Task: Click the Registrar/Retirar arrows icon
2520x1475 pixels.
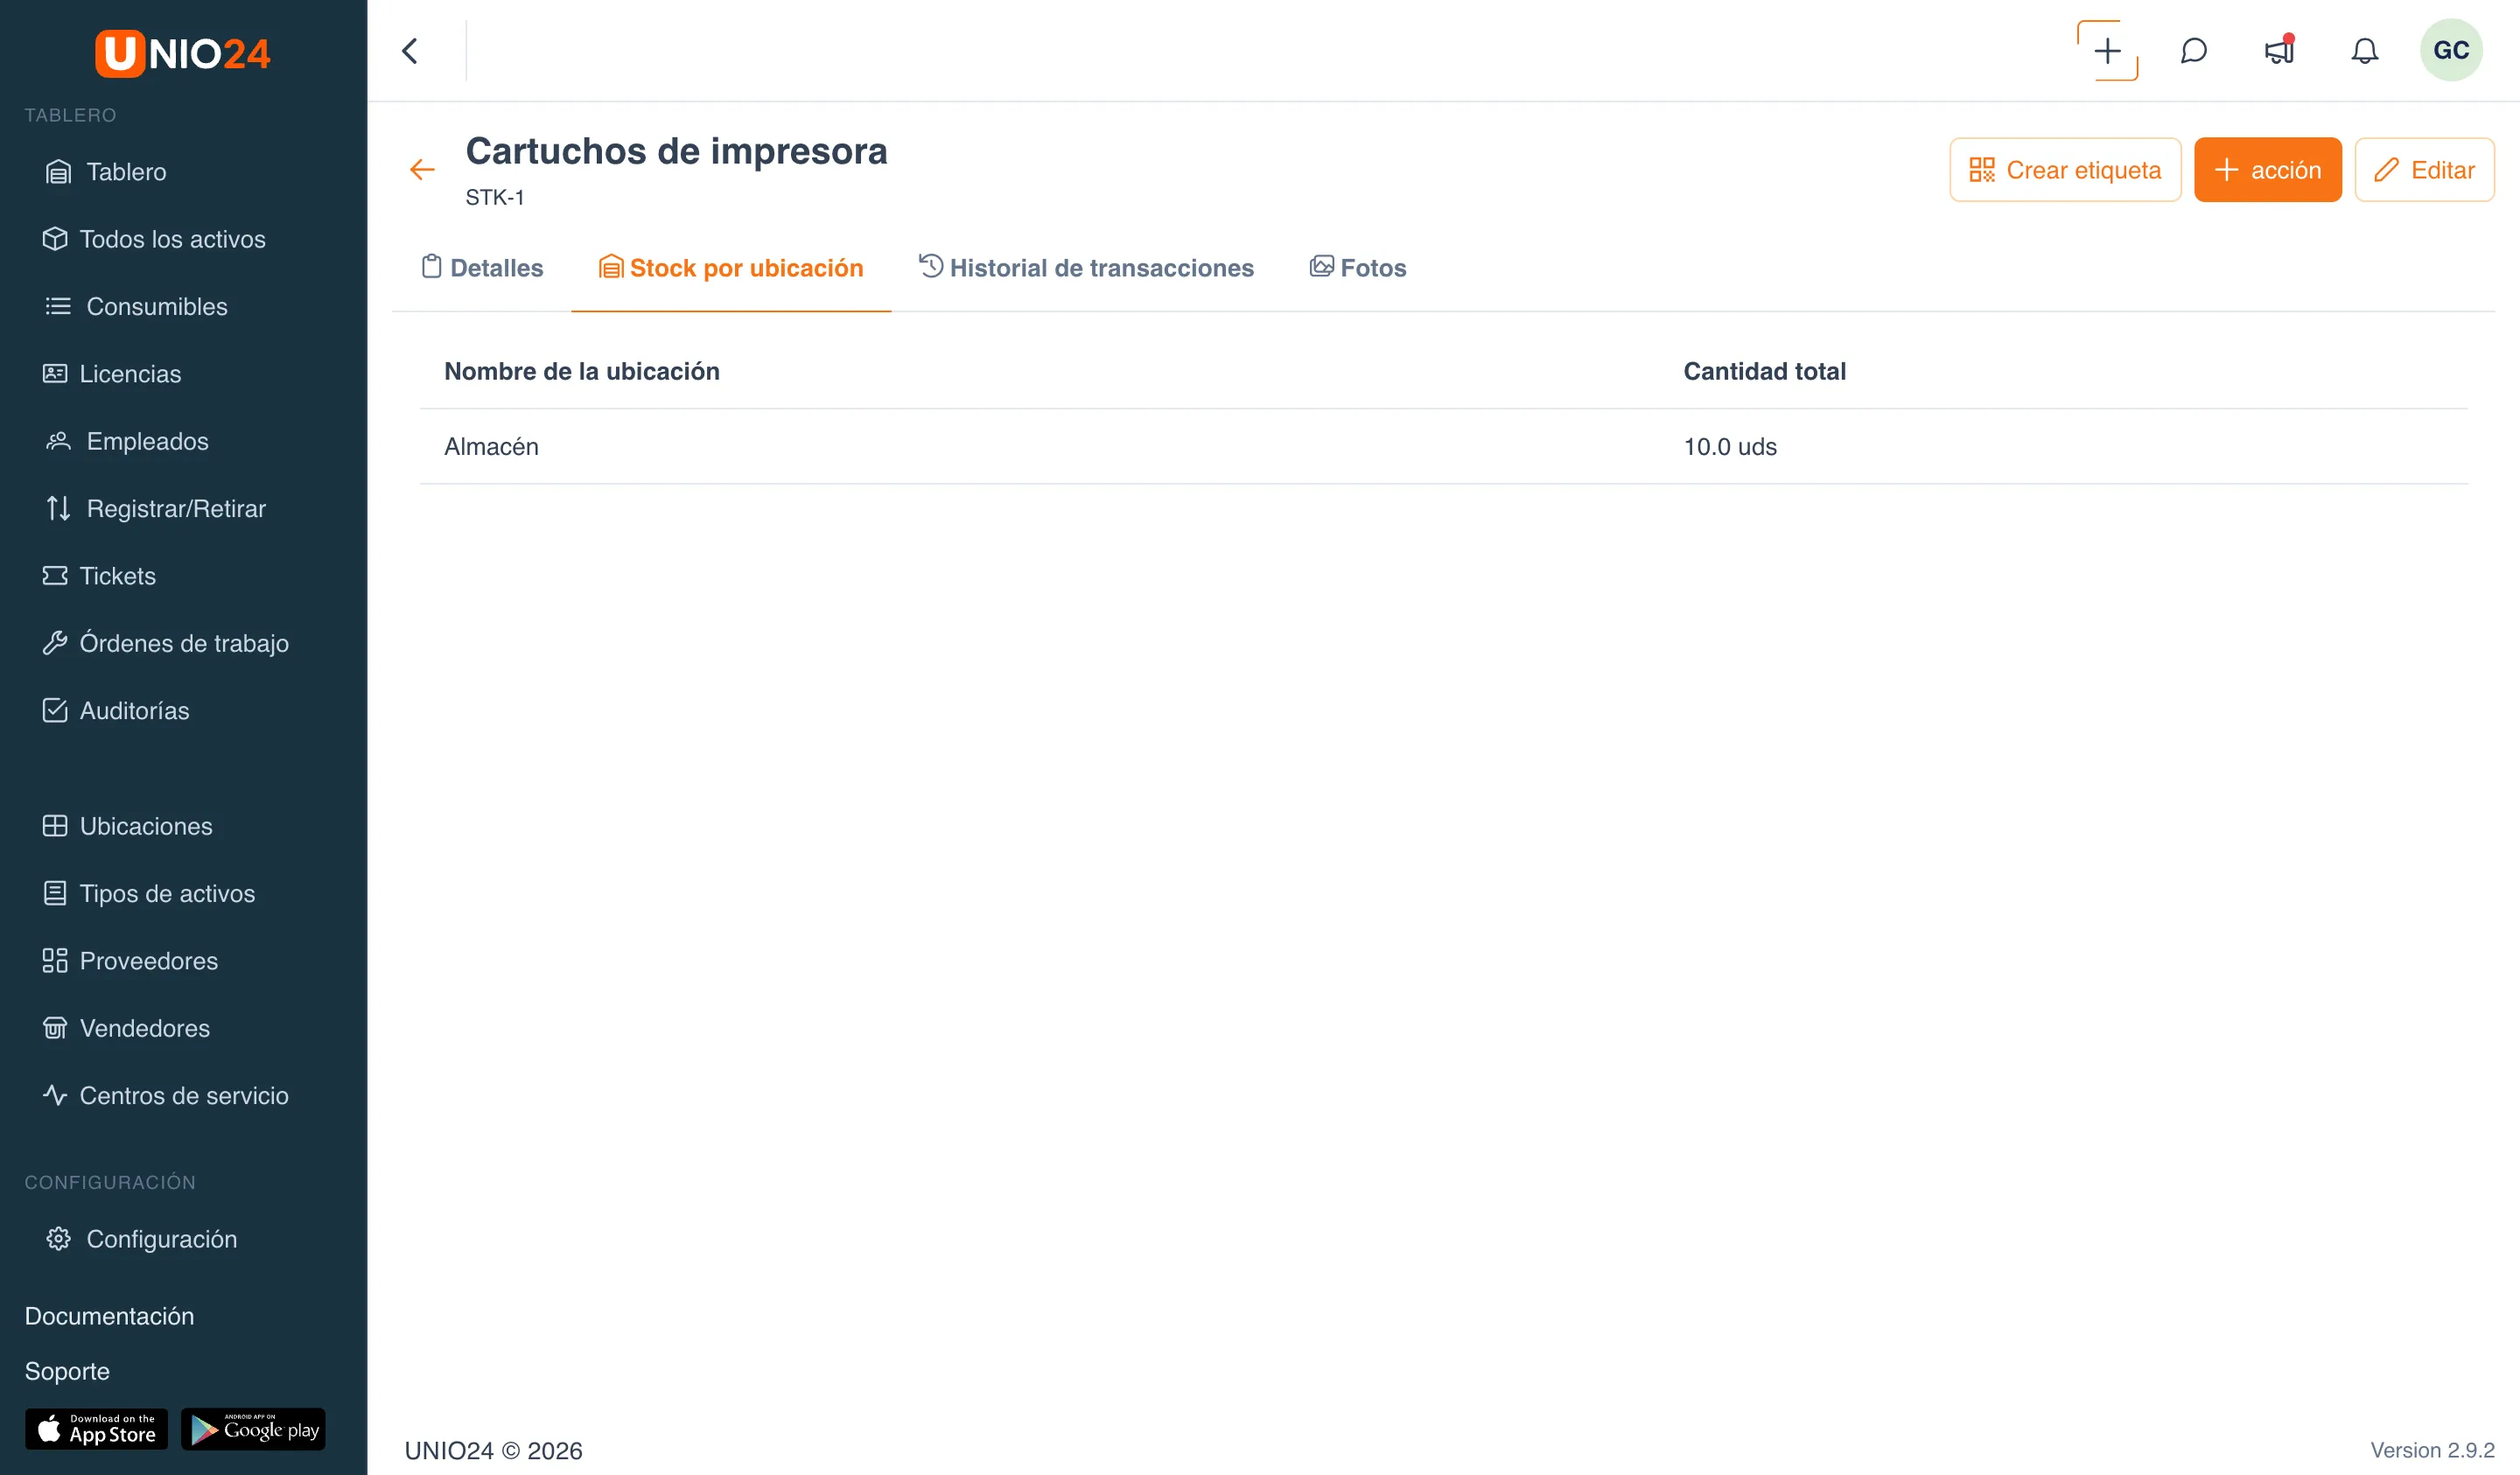Action: 58,508
